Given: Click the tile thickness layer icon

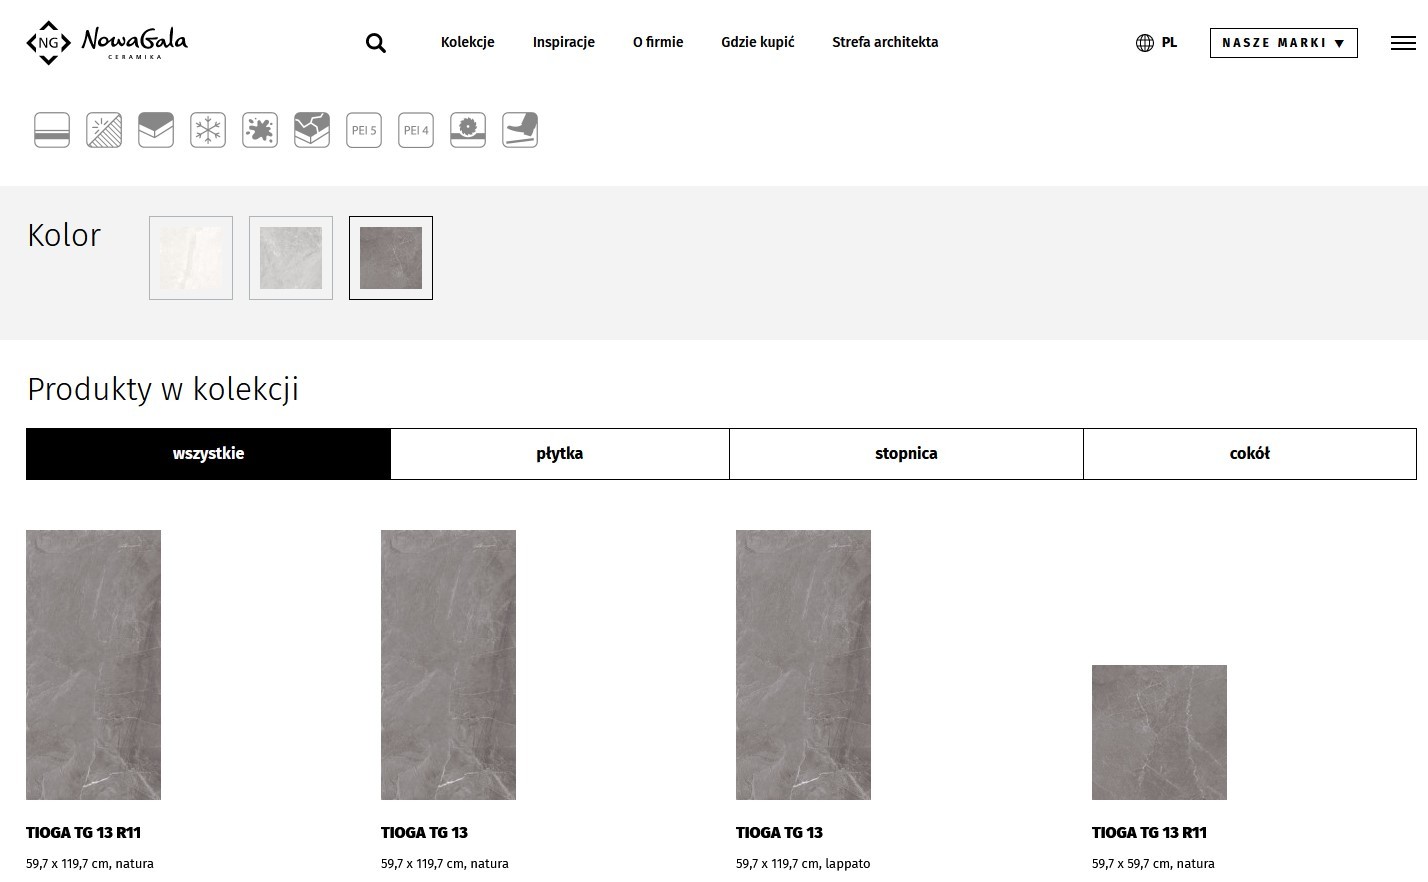Looking at the screenshot, I should click(156, 130).
